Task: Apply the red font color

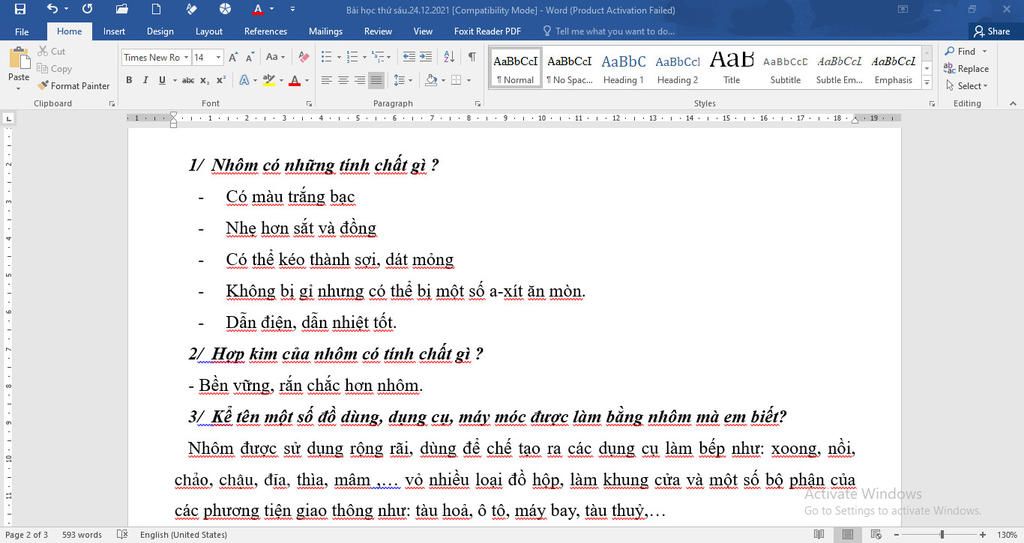Action: [x=295, y=80]
